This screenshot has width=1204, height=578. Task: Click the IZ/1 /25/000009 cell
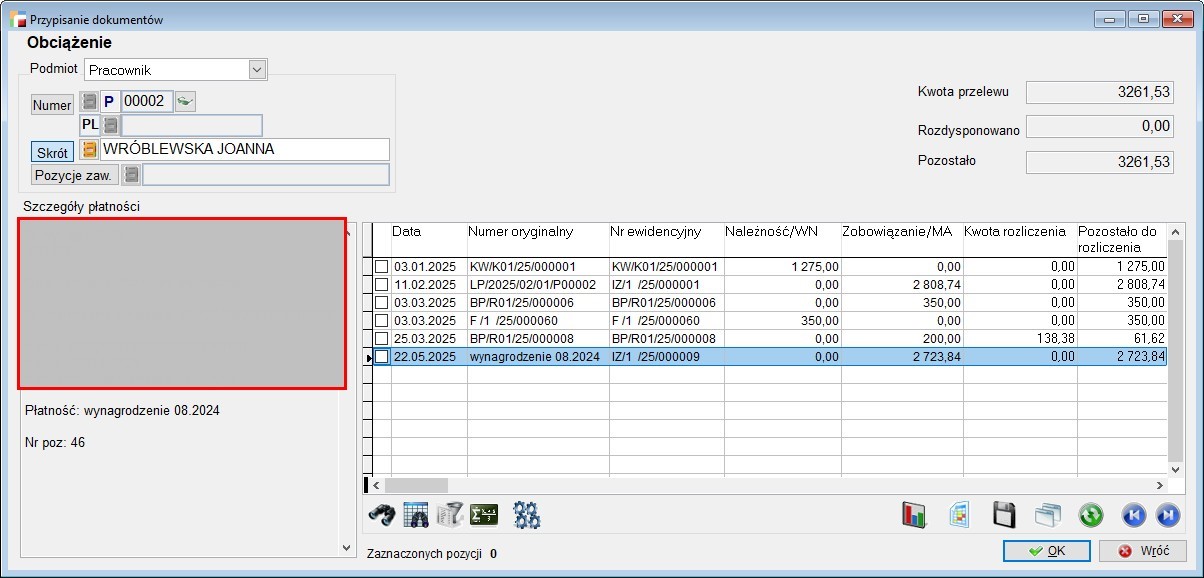665,357
